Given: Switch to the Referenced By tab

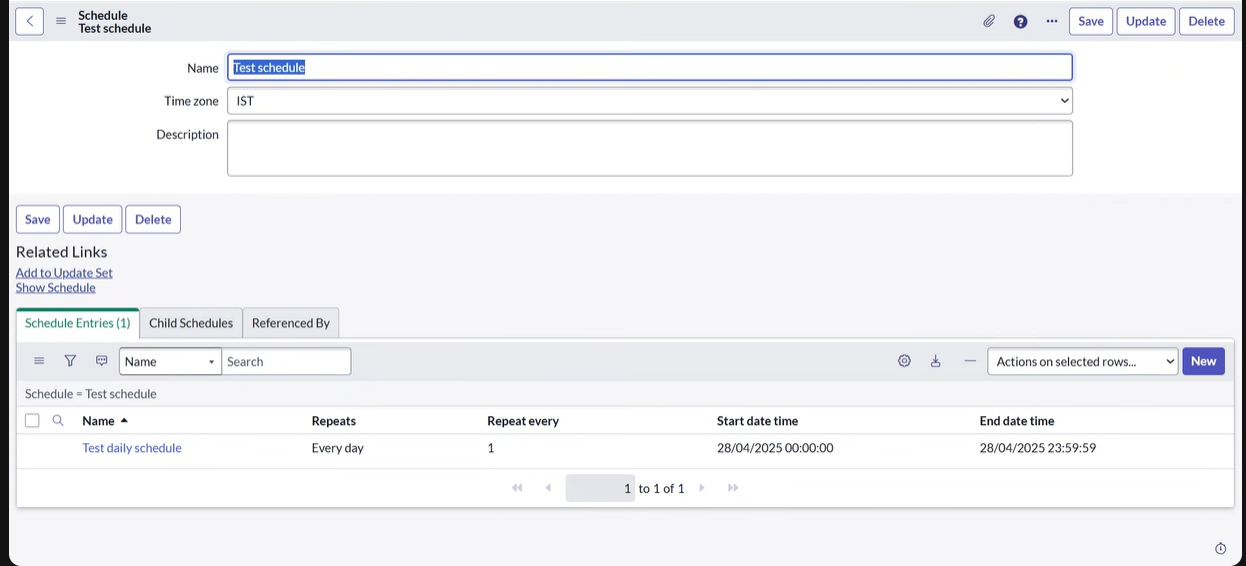Looking at the screenshot, I should point(290,323).
